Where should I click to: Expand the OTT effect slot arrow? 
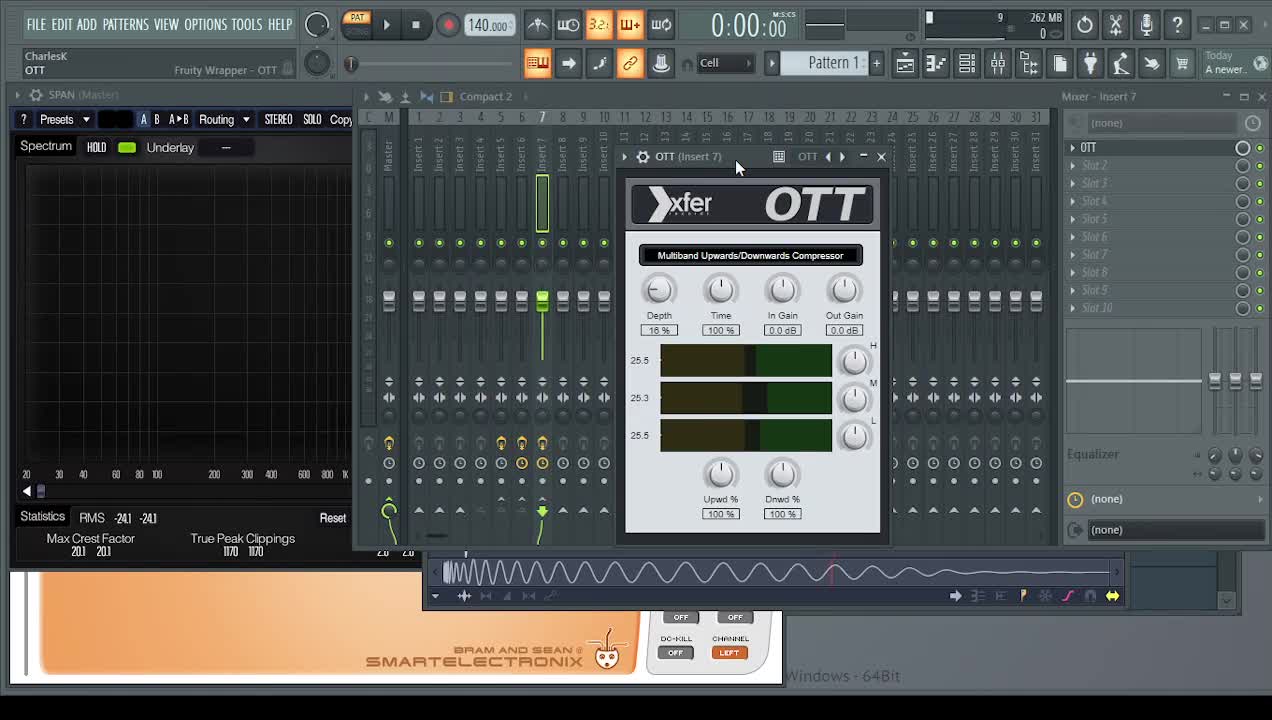point(1073,148)
